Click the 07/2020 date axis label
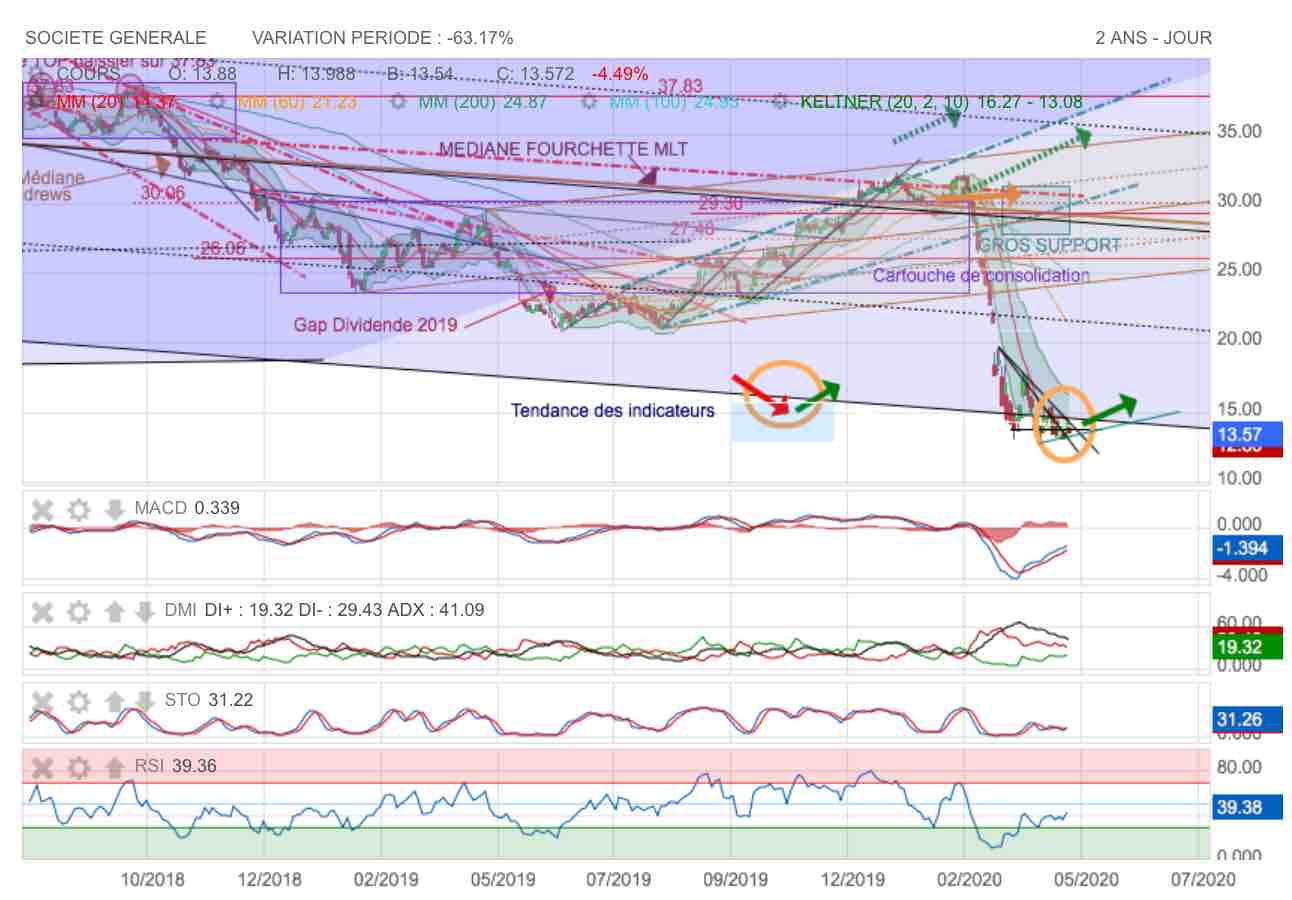 pyautogui.click(x=1204, y=880)
